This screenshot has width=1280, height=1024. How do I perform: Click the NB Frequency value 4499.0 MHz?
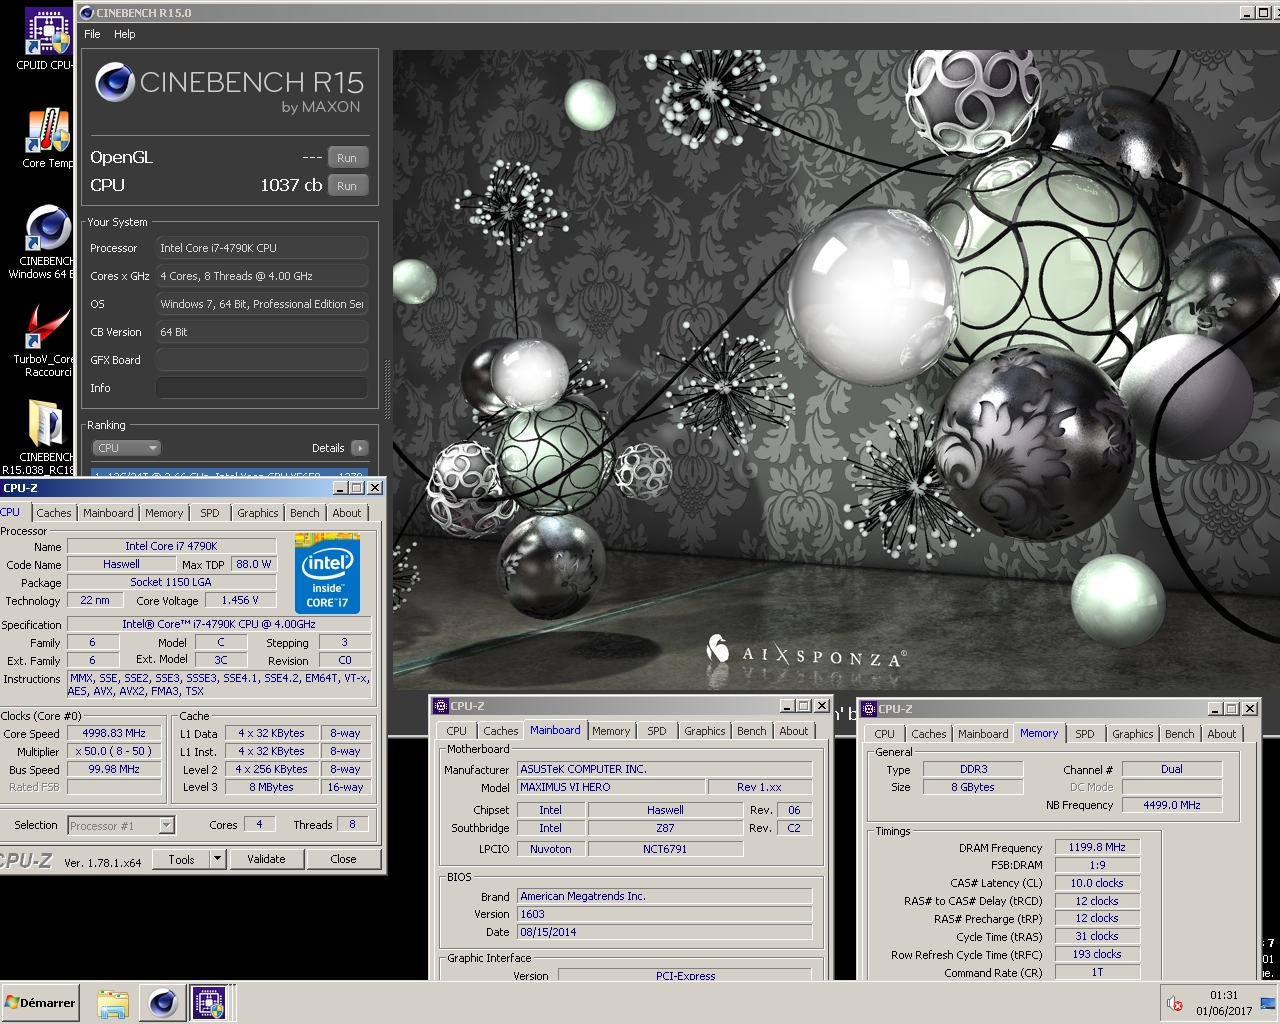[1172, 805]
